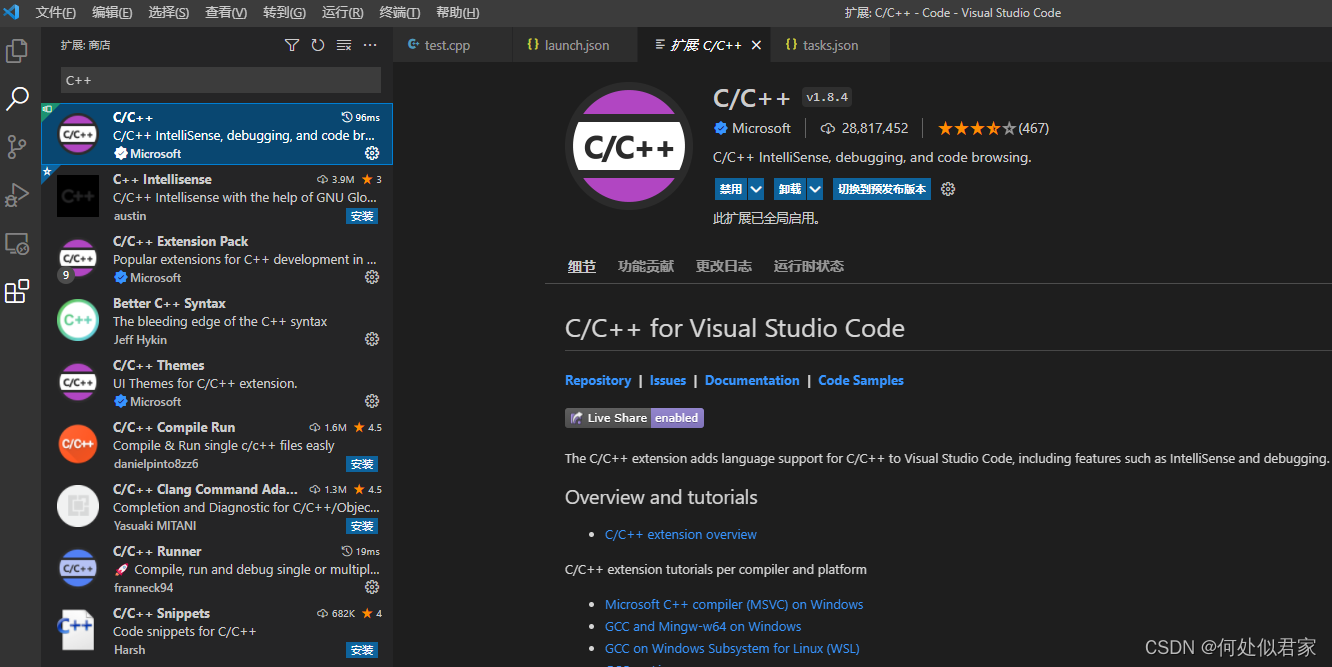
Task: Install C/C++ Compile Run extension
Action: (362, 464)
